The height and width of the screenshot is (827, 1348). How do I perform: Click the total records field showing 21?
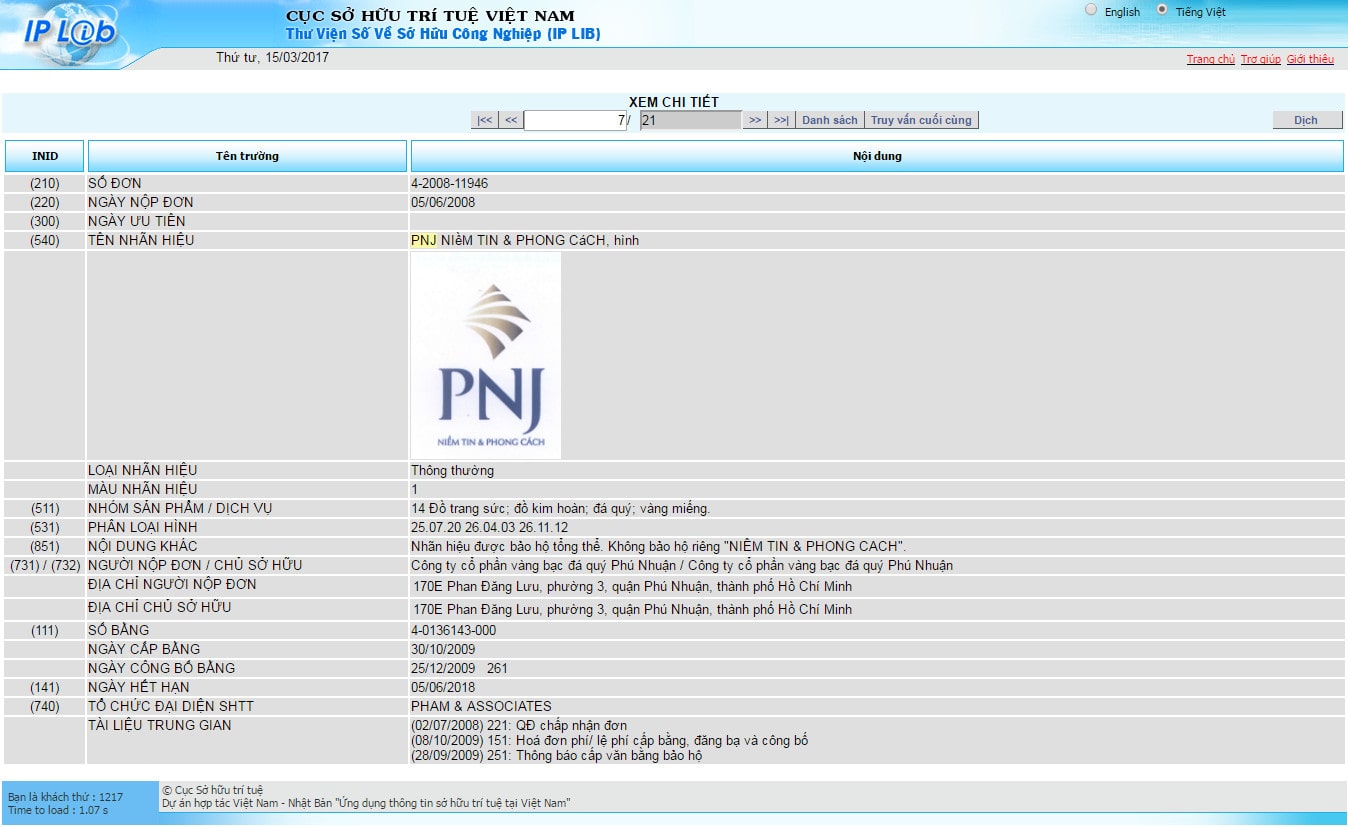click(x=690, y=120)
